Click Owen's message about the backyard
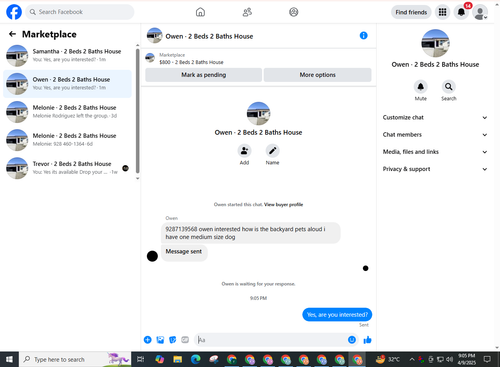The height and width of the screenshot is (367, 500). tap(250, 233)
